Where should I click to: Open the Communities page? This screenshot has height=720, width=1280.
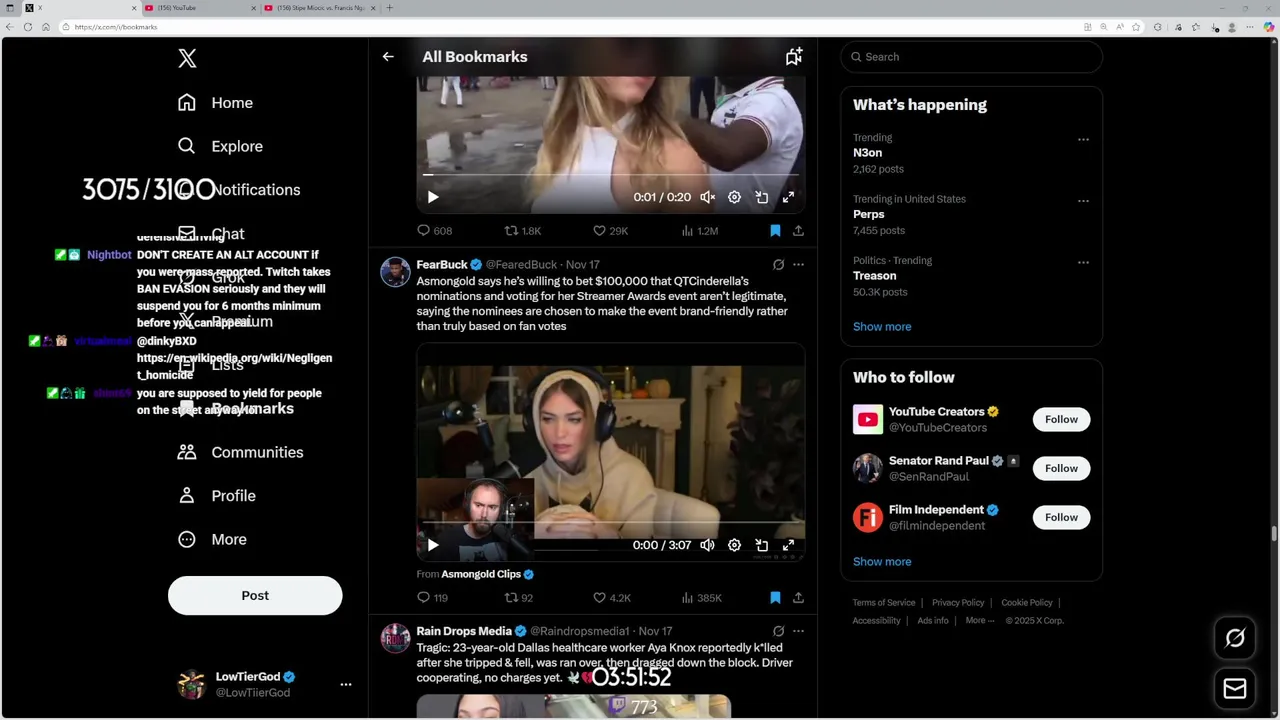(x=239, y=452)
